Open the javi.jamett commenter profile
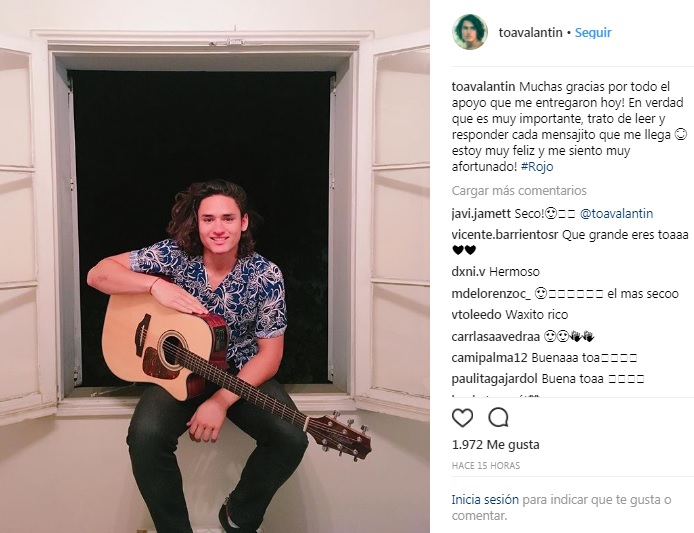694x533 pixels. [x=481, y=214]
